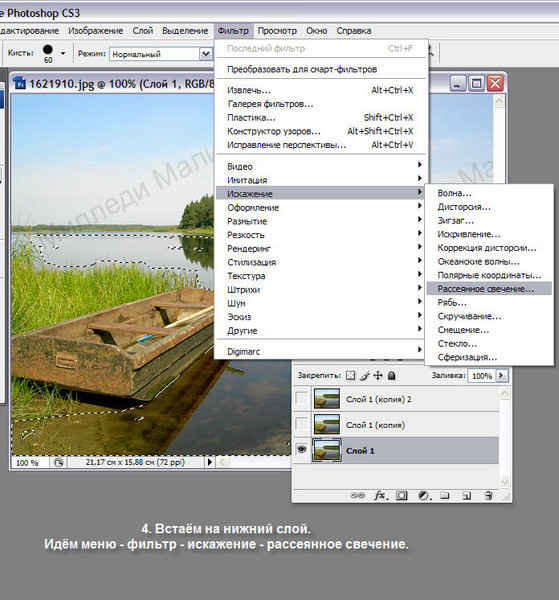Show layer Слой 1 (копия) 2
This screenshot has height=600, width=559.
coord(302,398)
